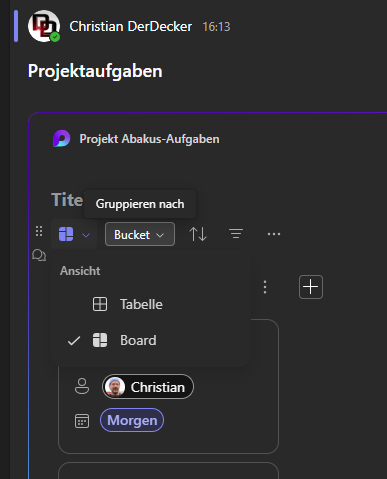Add a new bucket with plus button

point(311,287)
